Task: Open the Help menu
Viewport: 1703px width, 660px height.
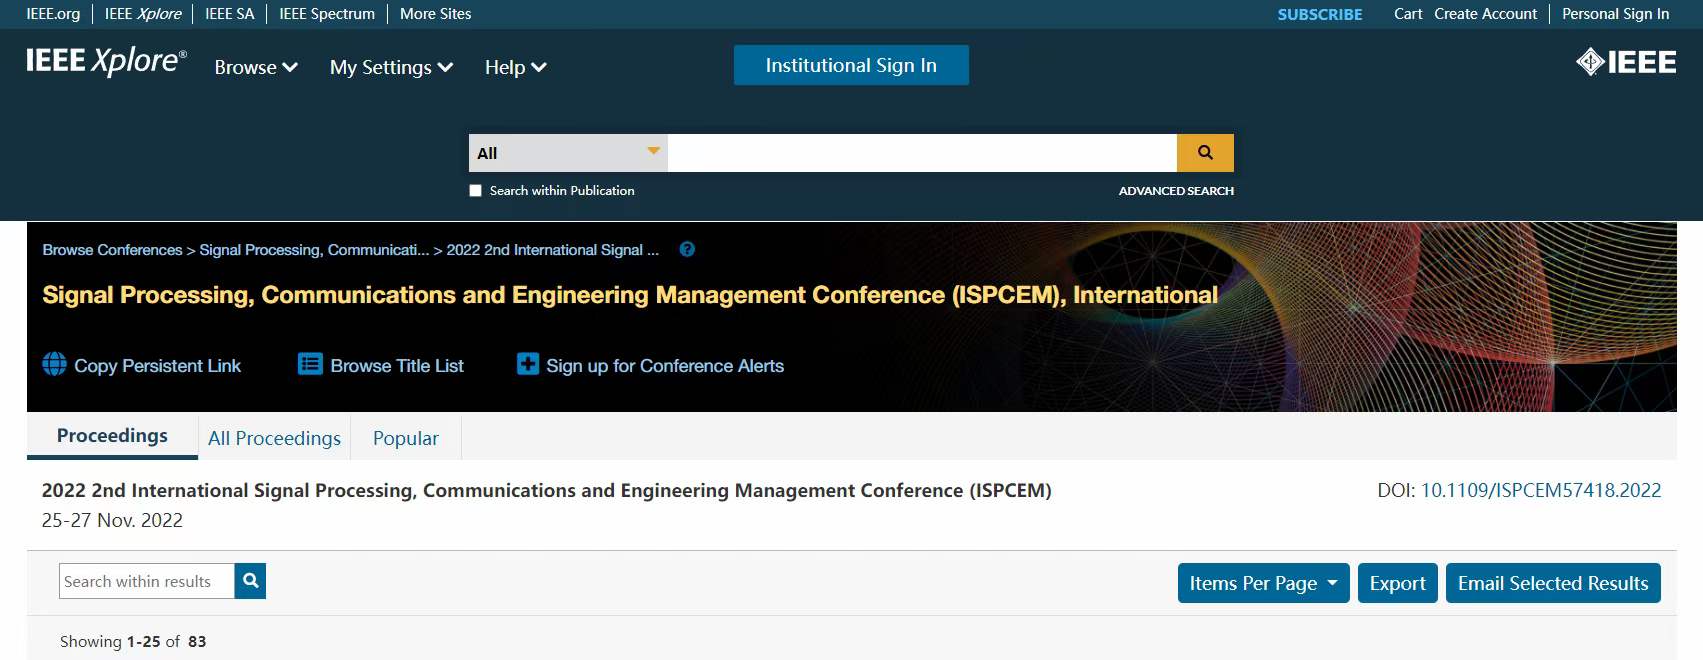Action: (x=515, y=67)
